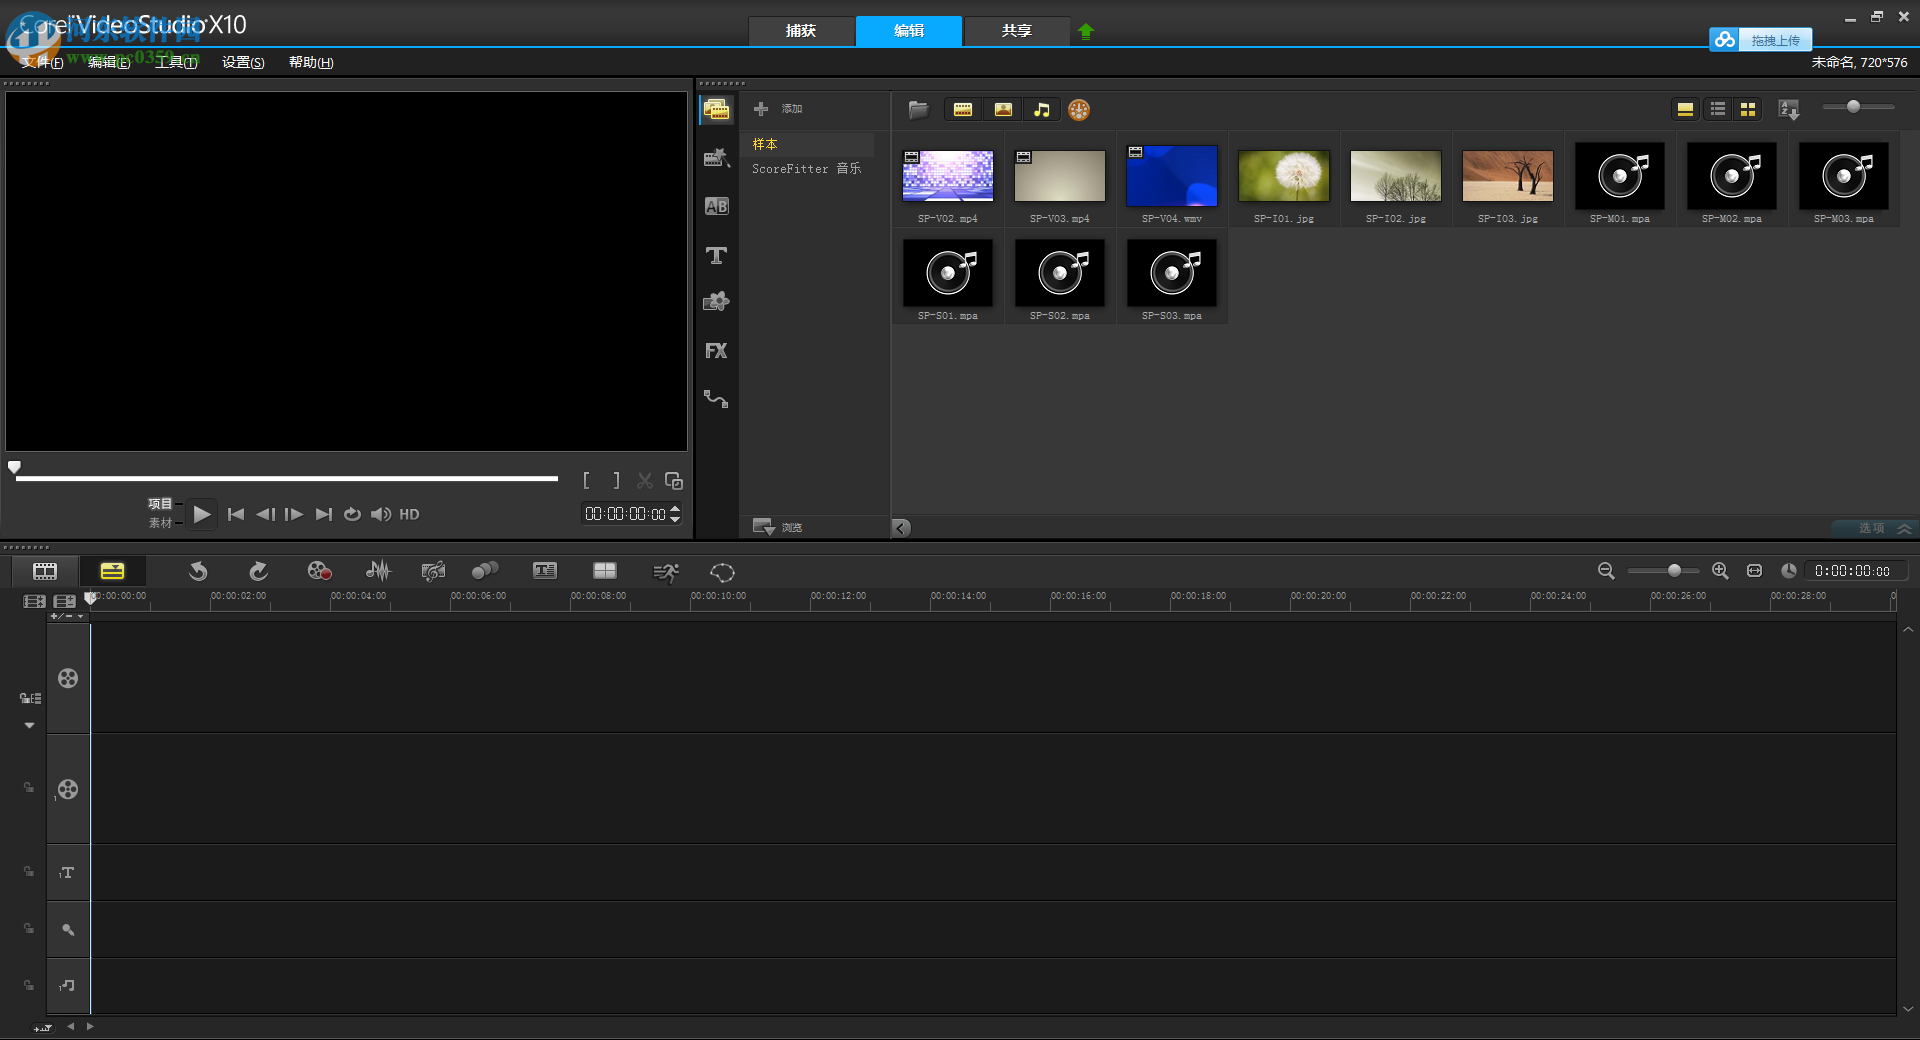Open the FX filter library panel
This screenshot has height=1040, width=1920.
point(716,351)
